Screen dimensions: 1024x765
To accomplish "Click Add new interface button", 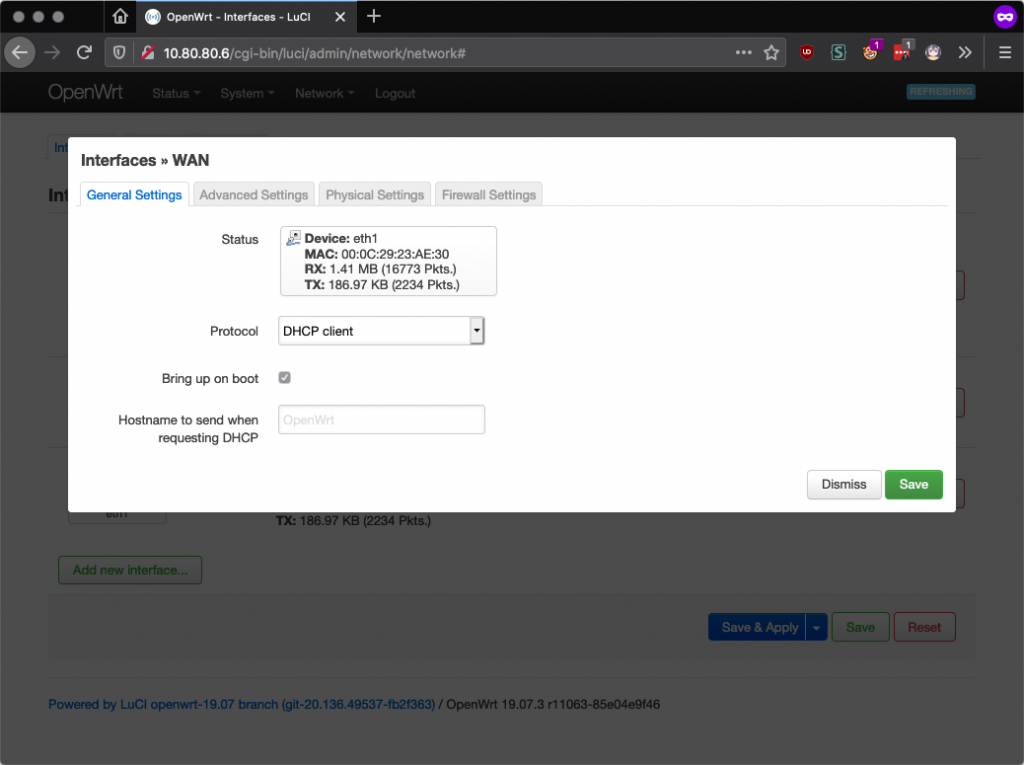I will click(x=130, y=570).
